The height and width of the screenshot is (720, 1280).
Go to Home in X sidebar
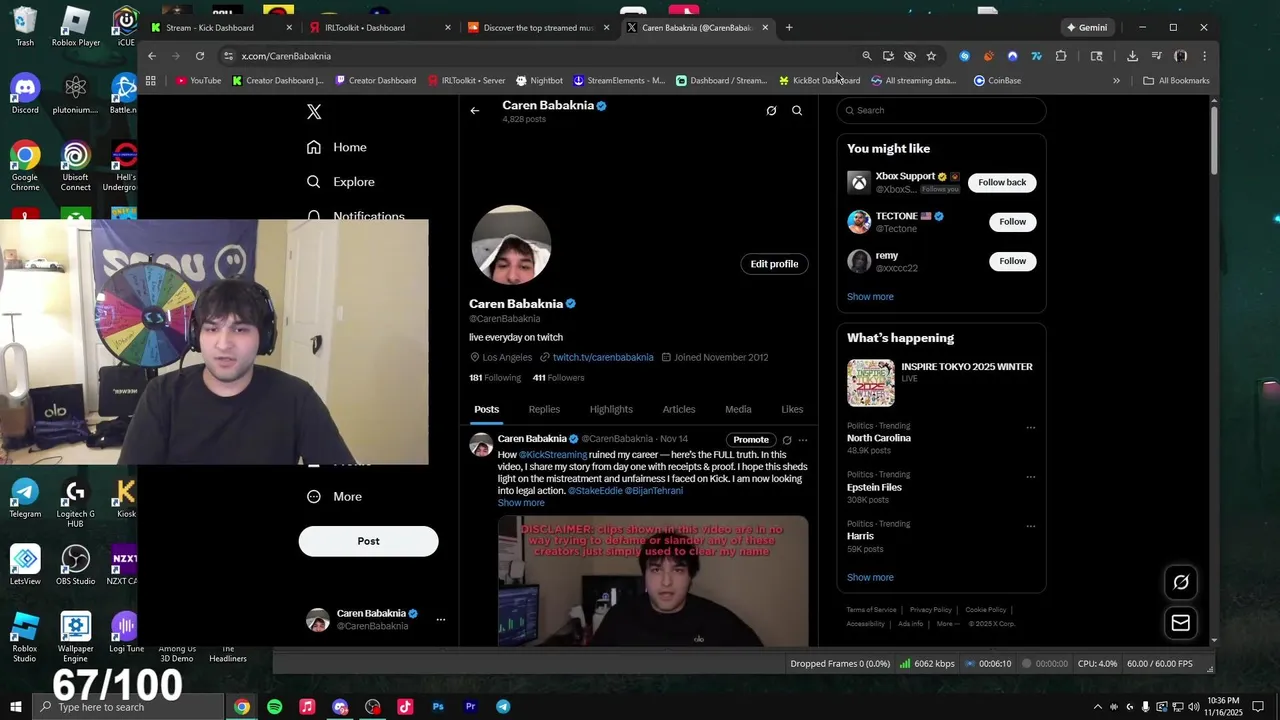coord(337,147)
